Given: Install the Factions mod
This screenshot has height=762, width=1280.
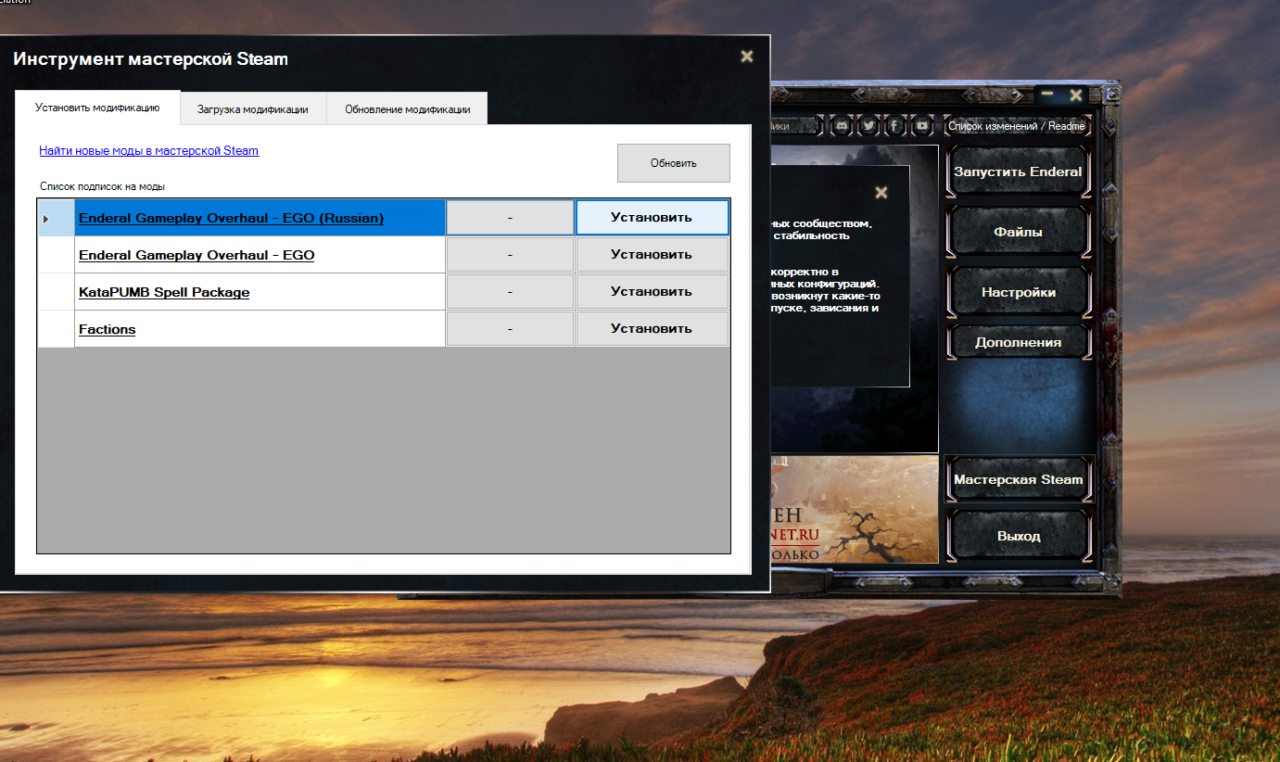Looking at the screenshot, I should pos(651,329).
